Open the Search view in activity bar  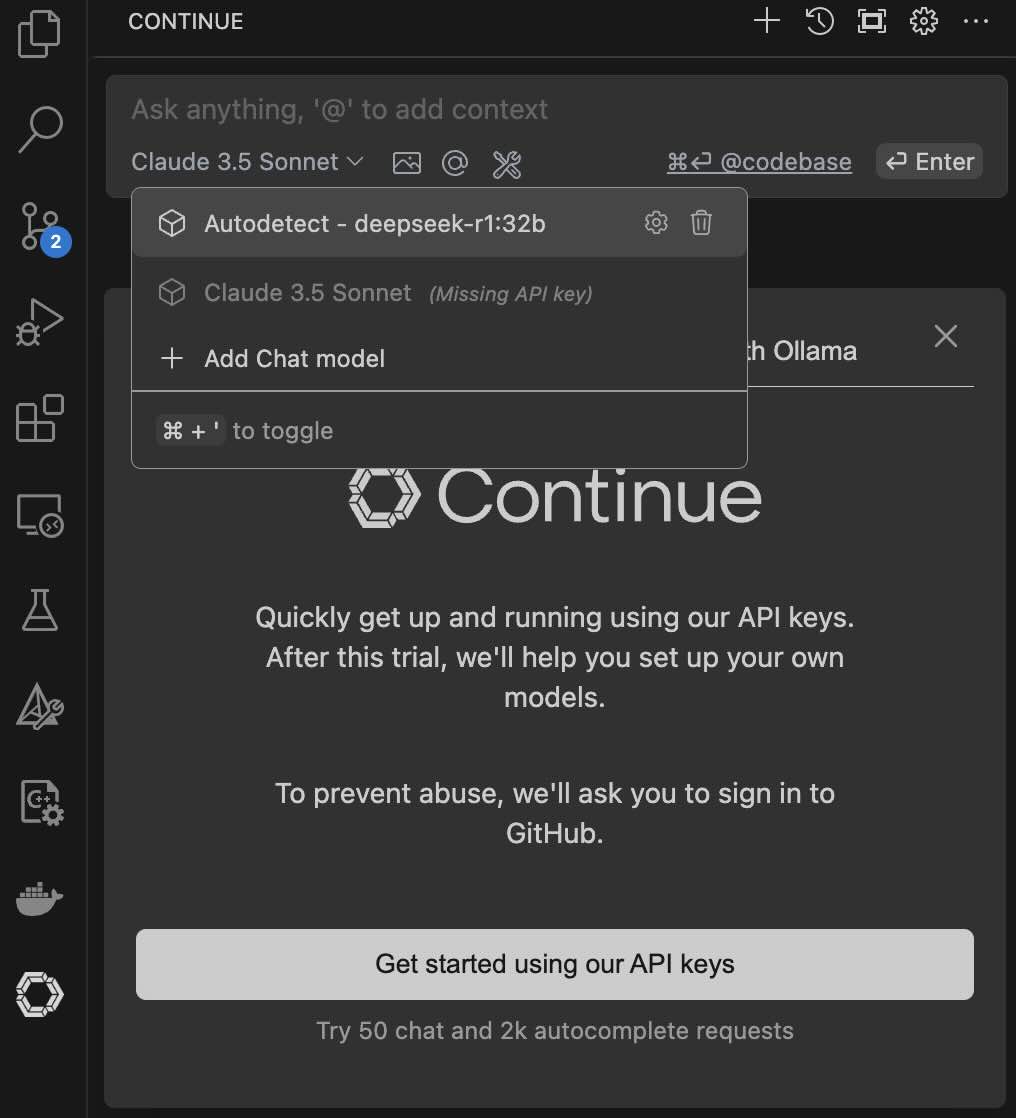click(x=40, y=129)
